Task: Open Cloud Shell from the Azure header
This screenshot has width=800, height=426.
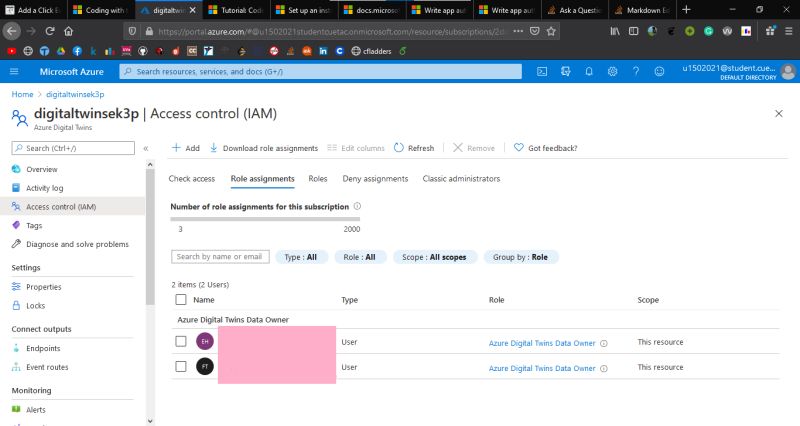Action: 542,71
